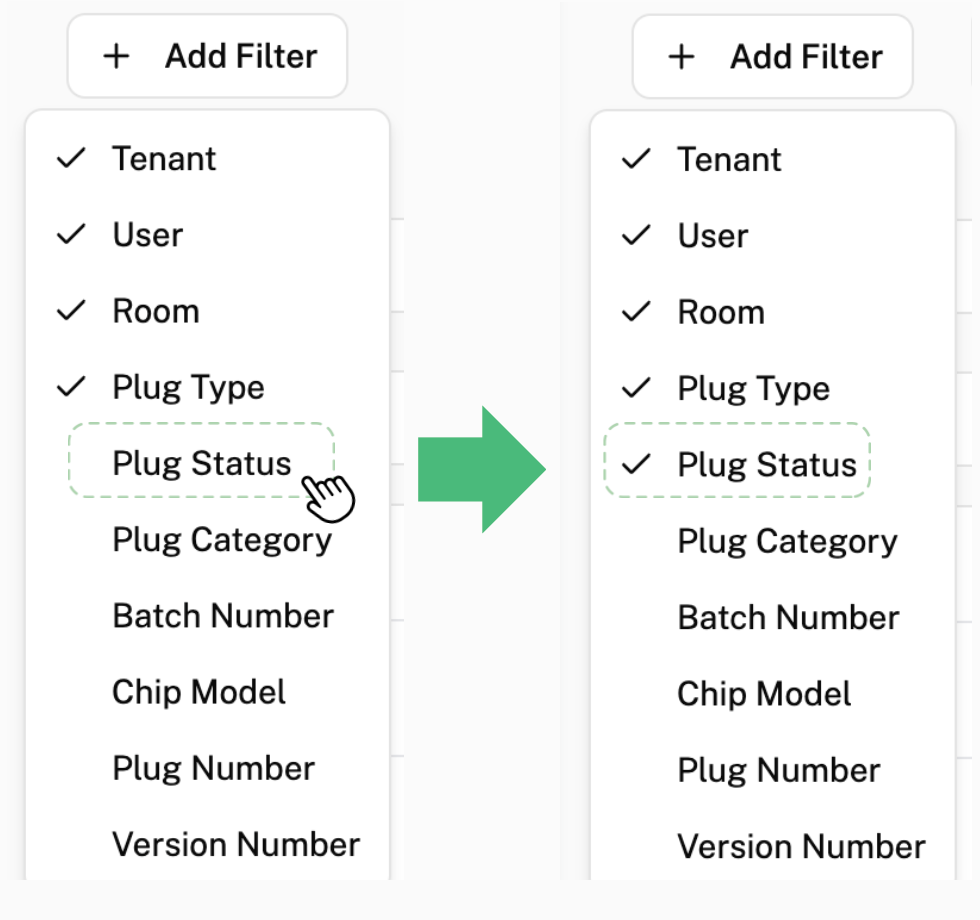The image size is (980, 920).
Task: Choose Plug Number in right filter list
Action: click(x=778, y=770)
